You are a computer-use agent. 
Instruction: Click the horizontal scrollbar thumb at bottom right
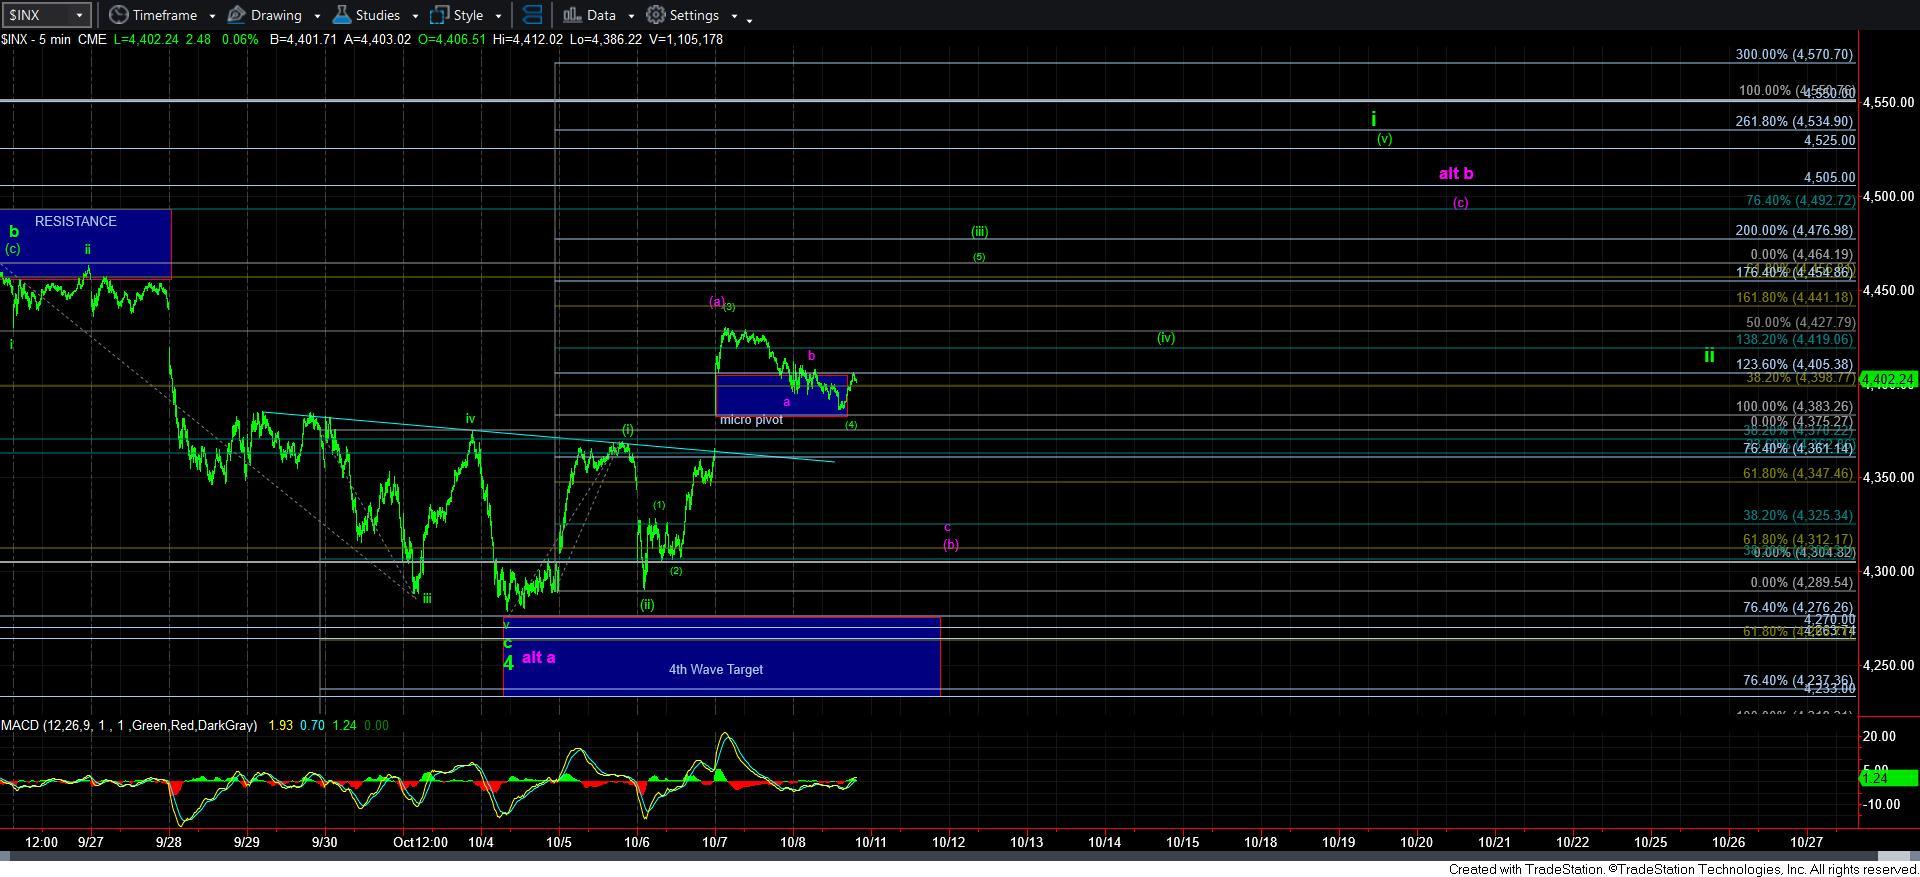(1896, 856)
